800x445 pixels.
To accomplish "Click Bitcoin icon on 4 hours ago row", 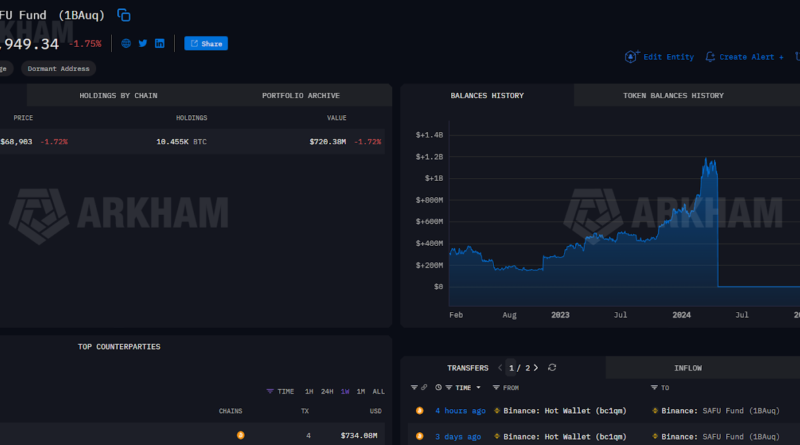I will [419, 411].
